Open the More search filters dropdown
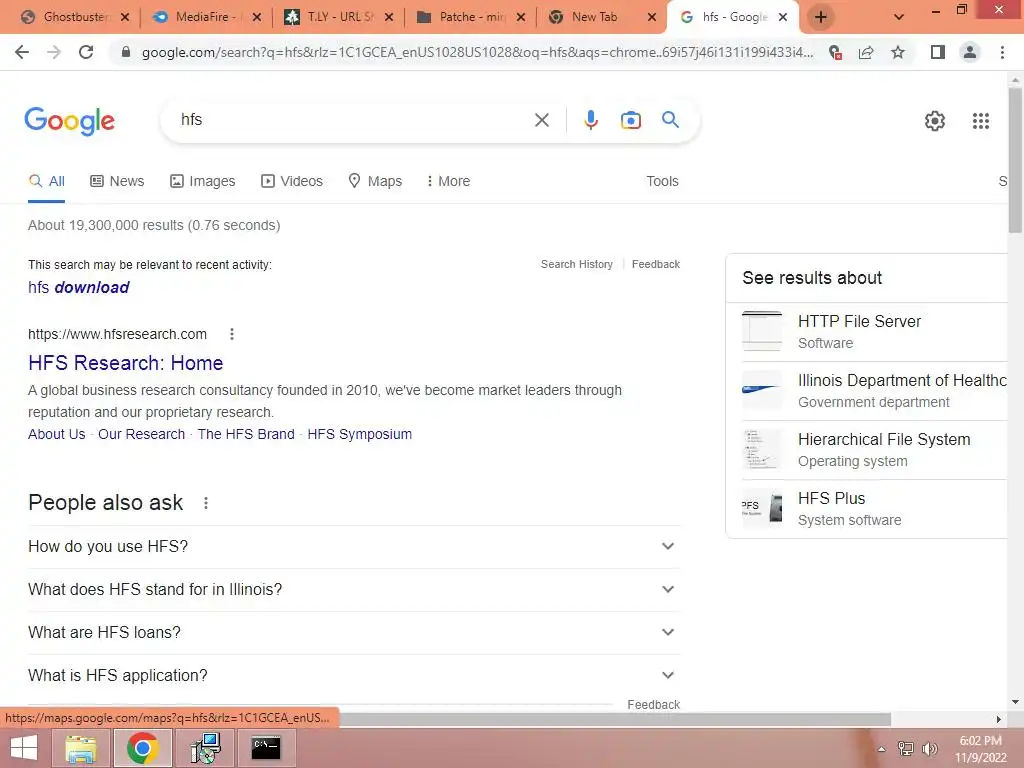This screenshot has height=768, width=1024. (x=447, y=181)
